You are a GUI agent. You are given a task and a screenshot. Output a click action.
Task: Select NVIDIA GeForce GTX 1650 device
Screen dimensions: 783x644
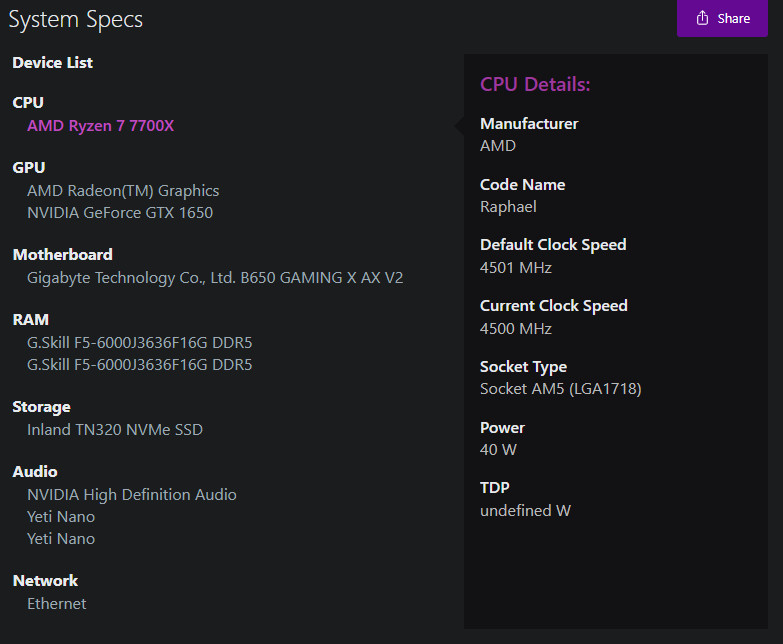[x=120, y=213]
